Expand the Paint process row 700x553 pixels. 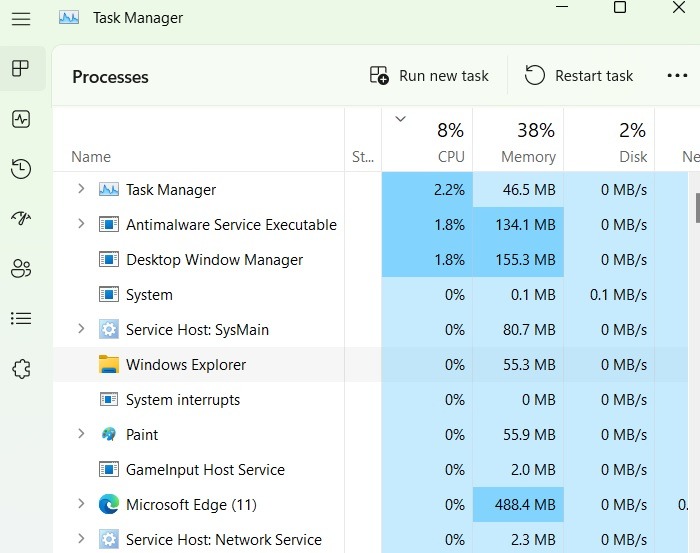pyautogui.click(x=81, y=433)
